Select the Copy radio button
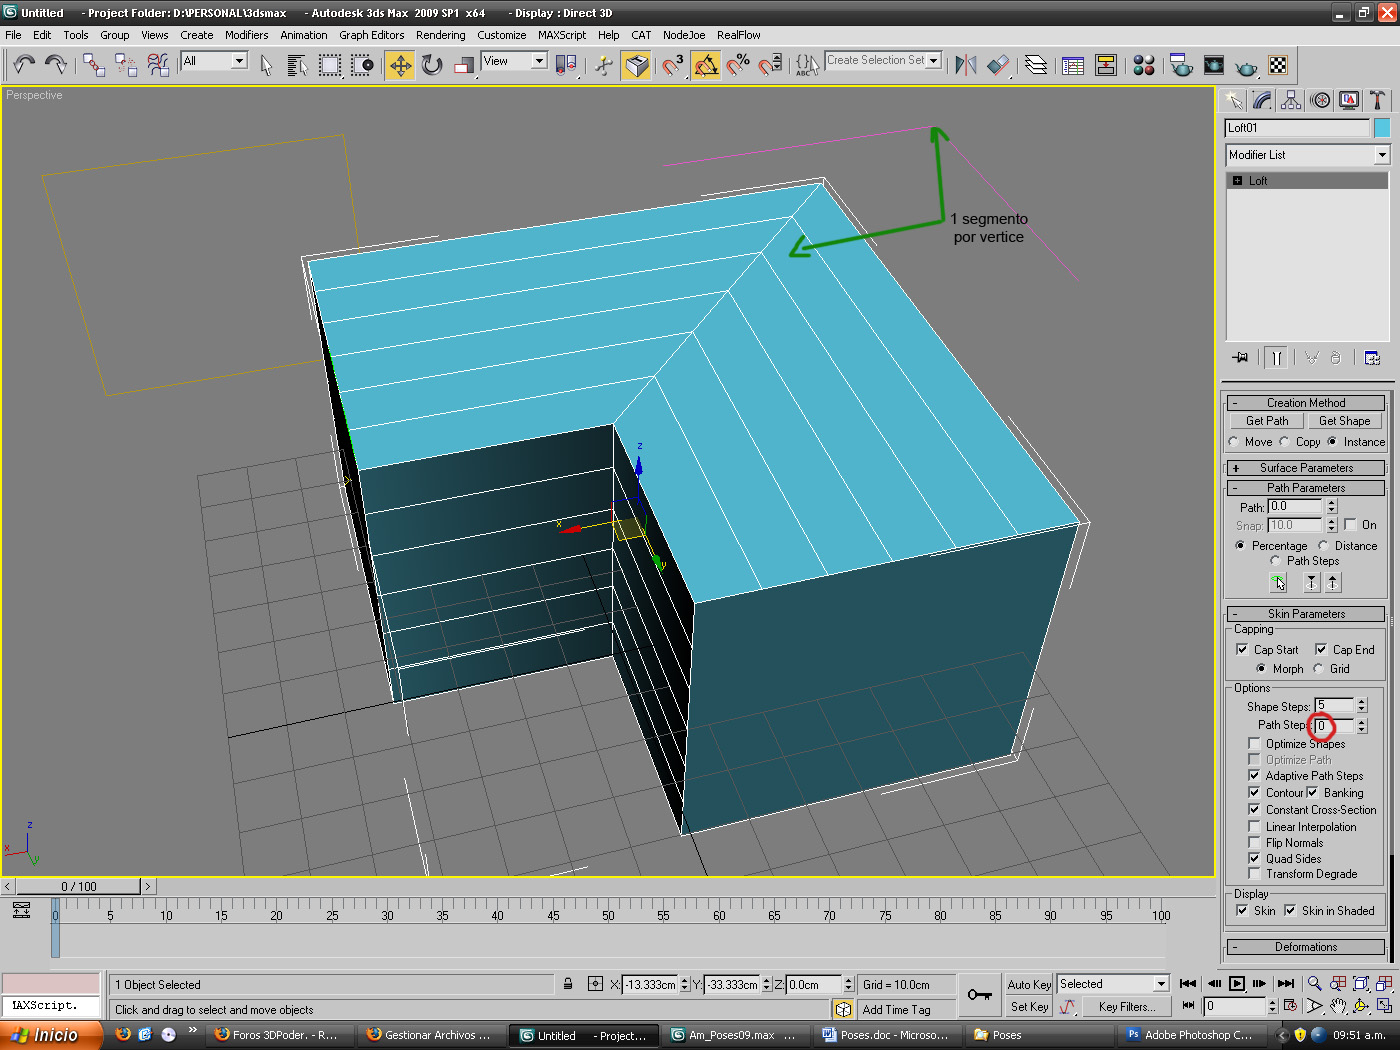Screen dimensions: 1400x1050 1285,442
